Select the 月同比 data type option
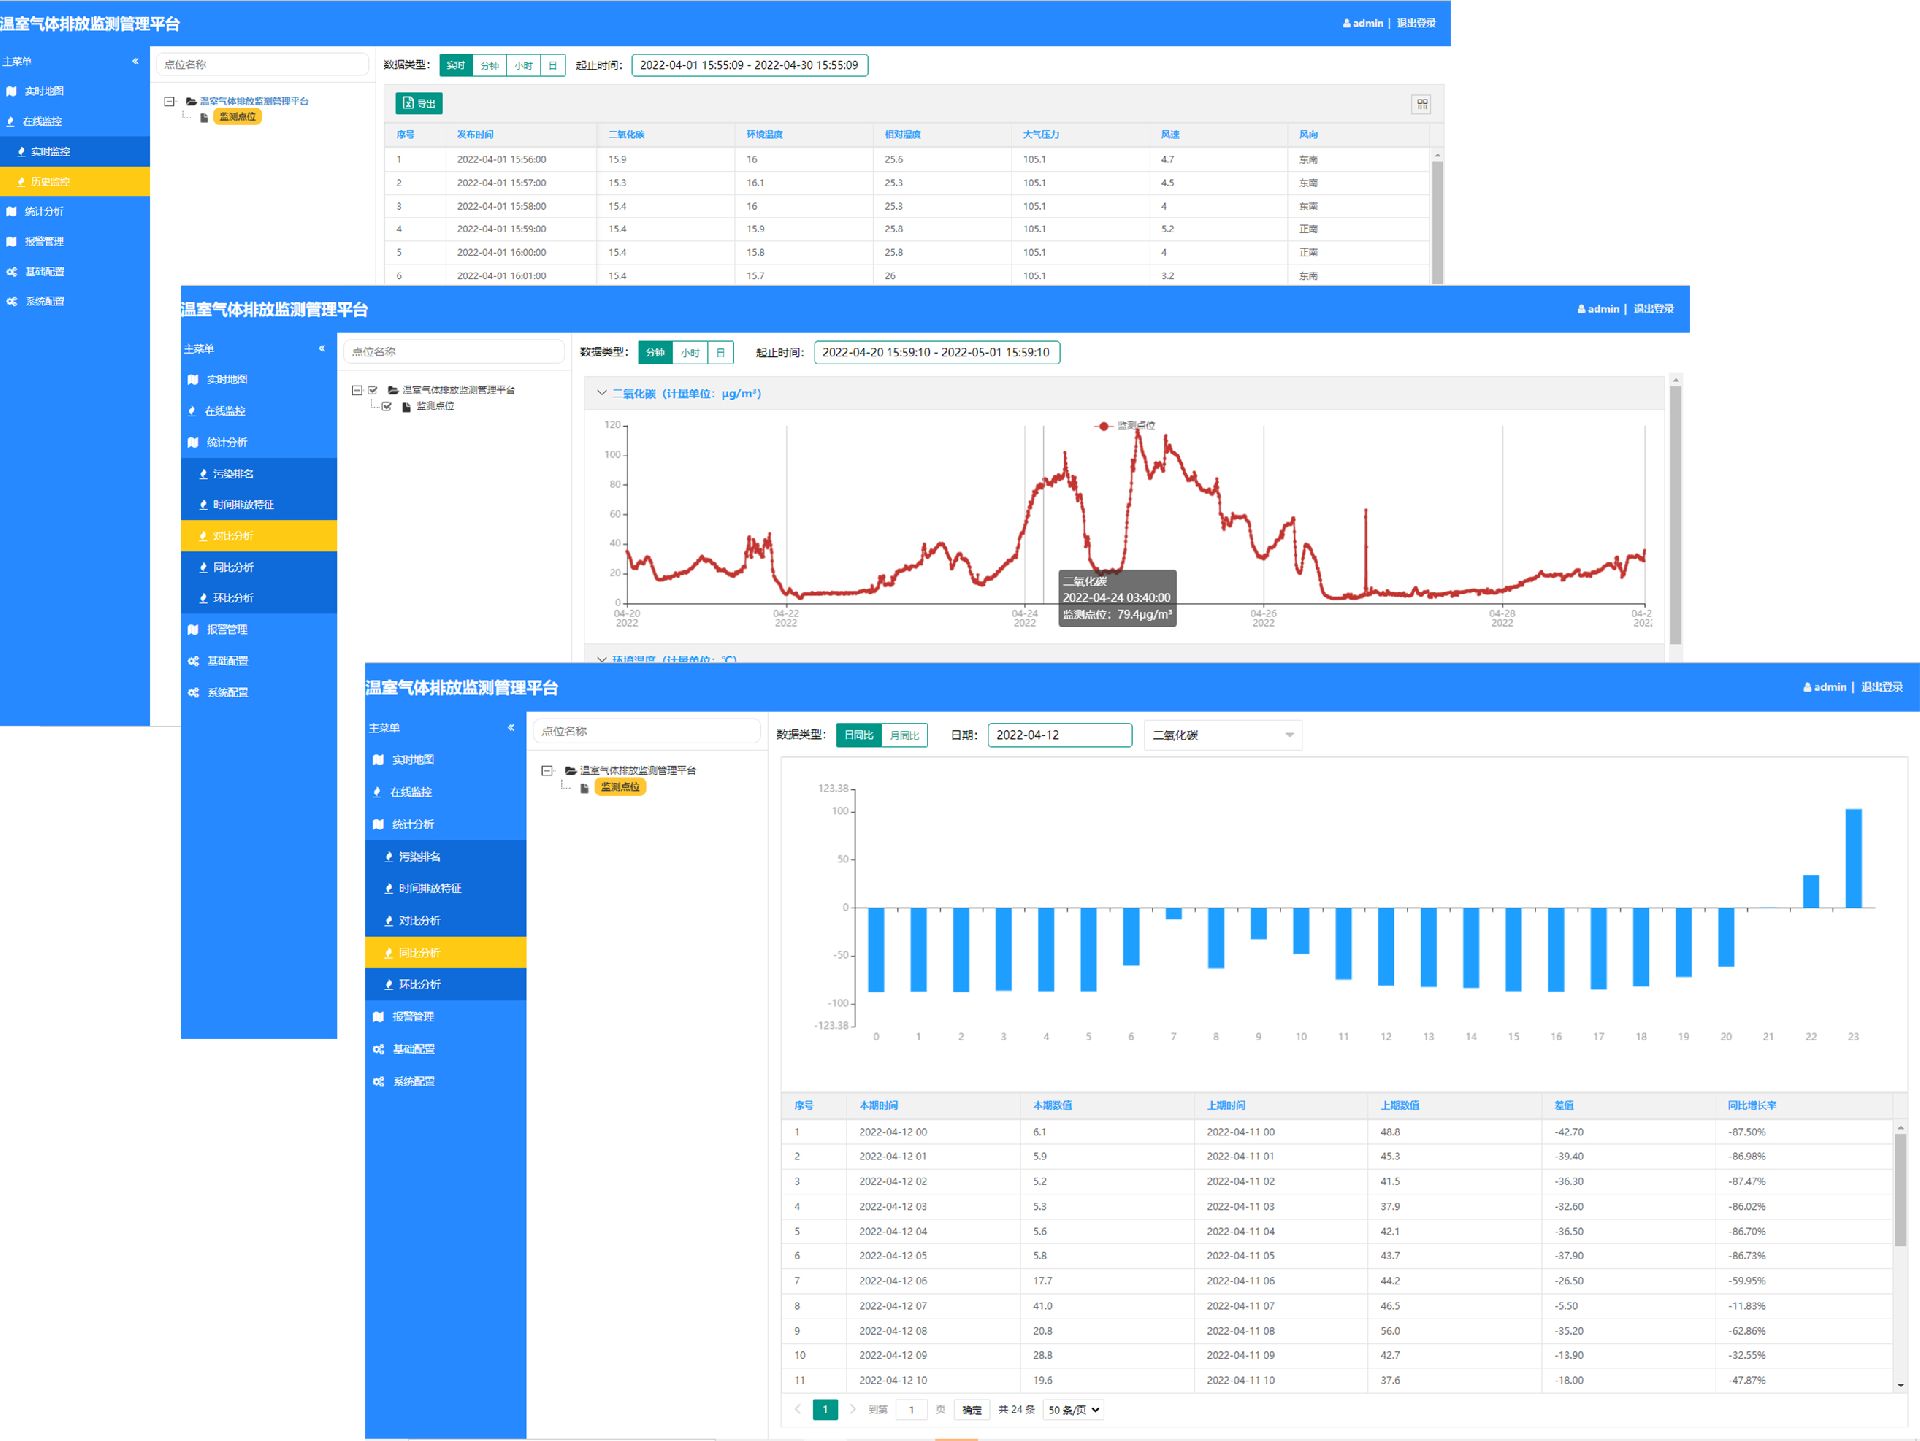1920x1441 pixels. pos(904,735)
